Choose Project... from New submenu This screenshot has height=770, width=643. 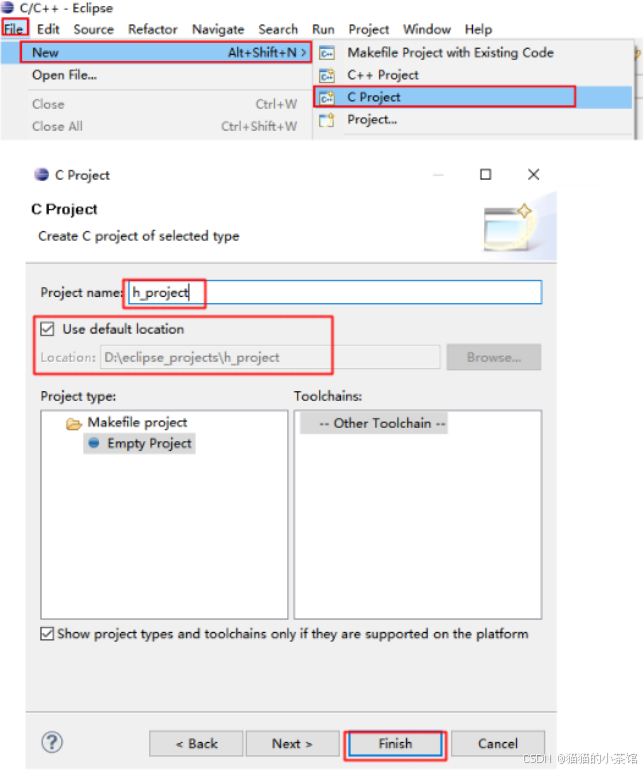[372, 119]
